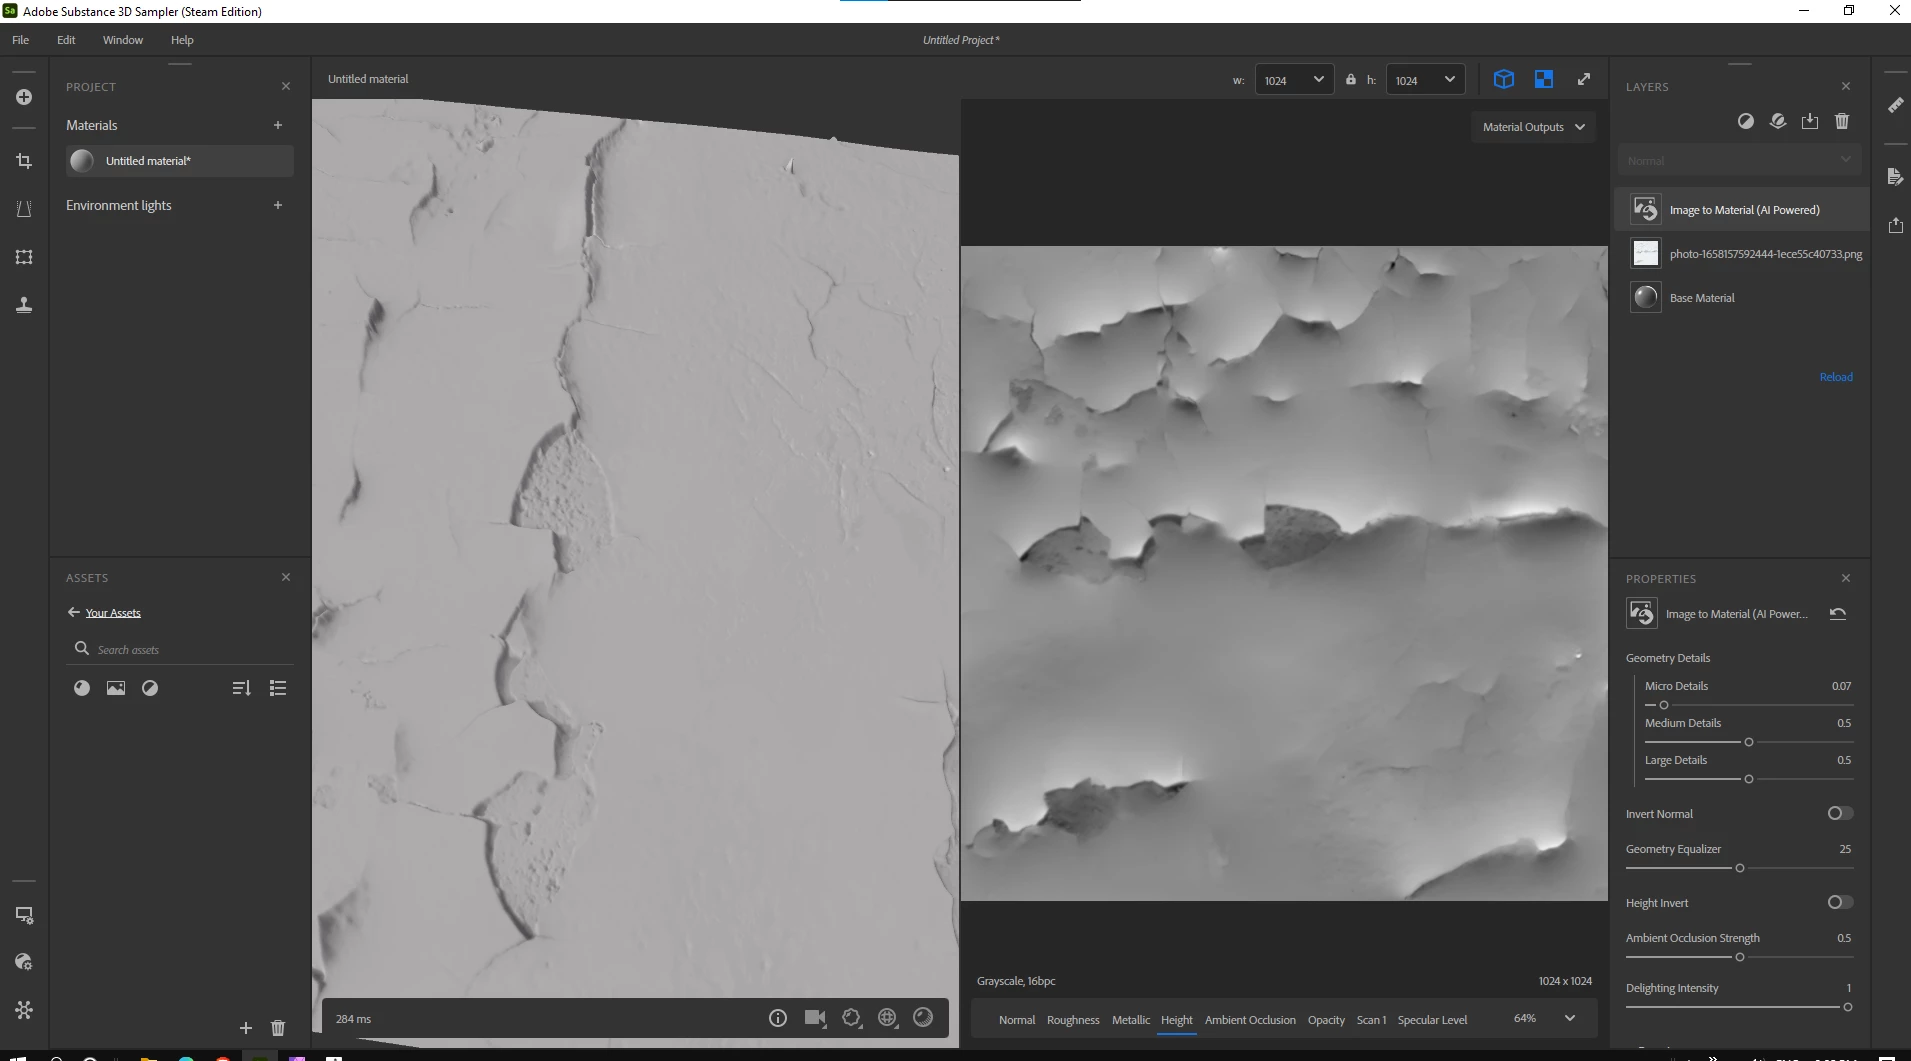Switch to the Opacity channel tab

point(1326,1020)
